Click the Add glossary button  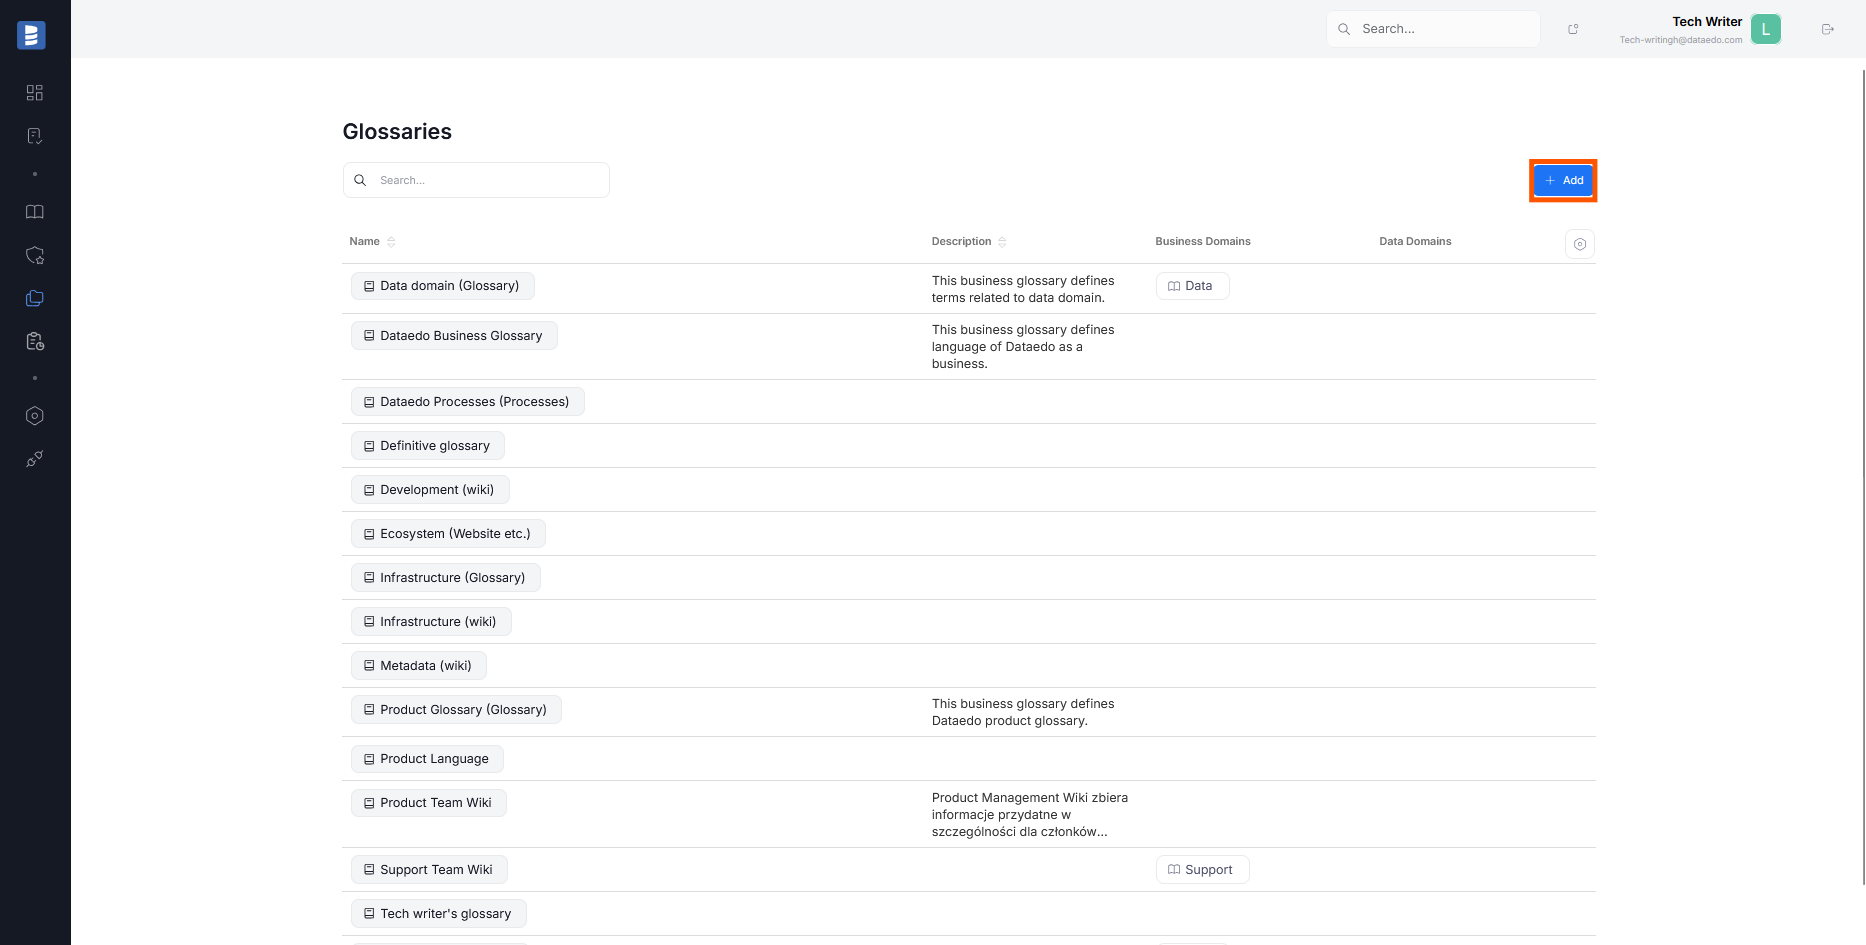pos(1563,181)
